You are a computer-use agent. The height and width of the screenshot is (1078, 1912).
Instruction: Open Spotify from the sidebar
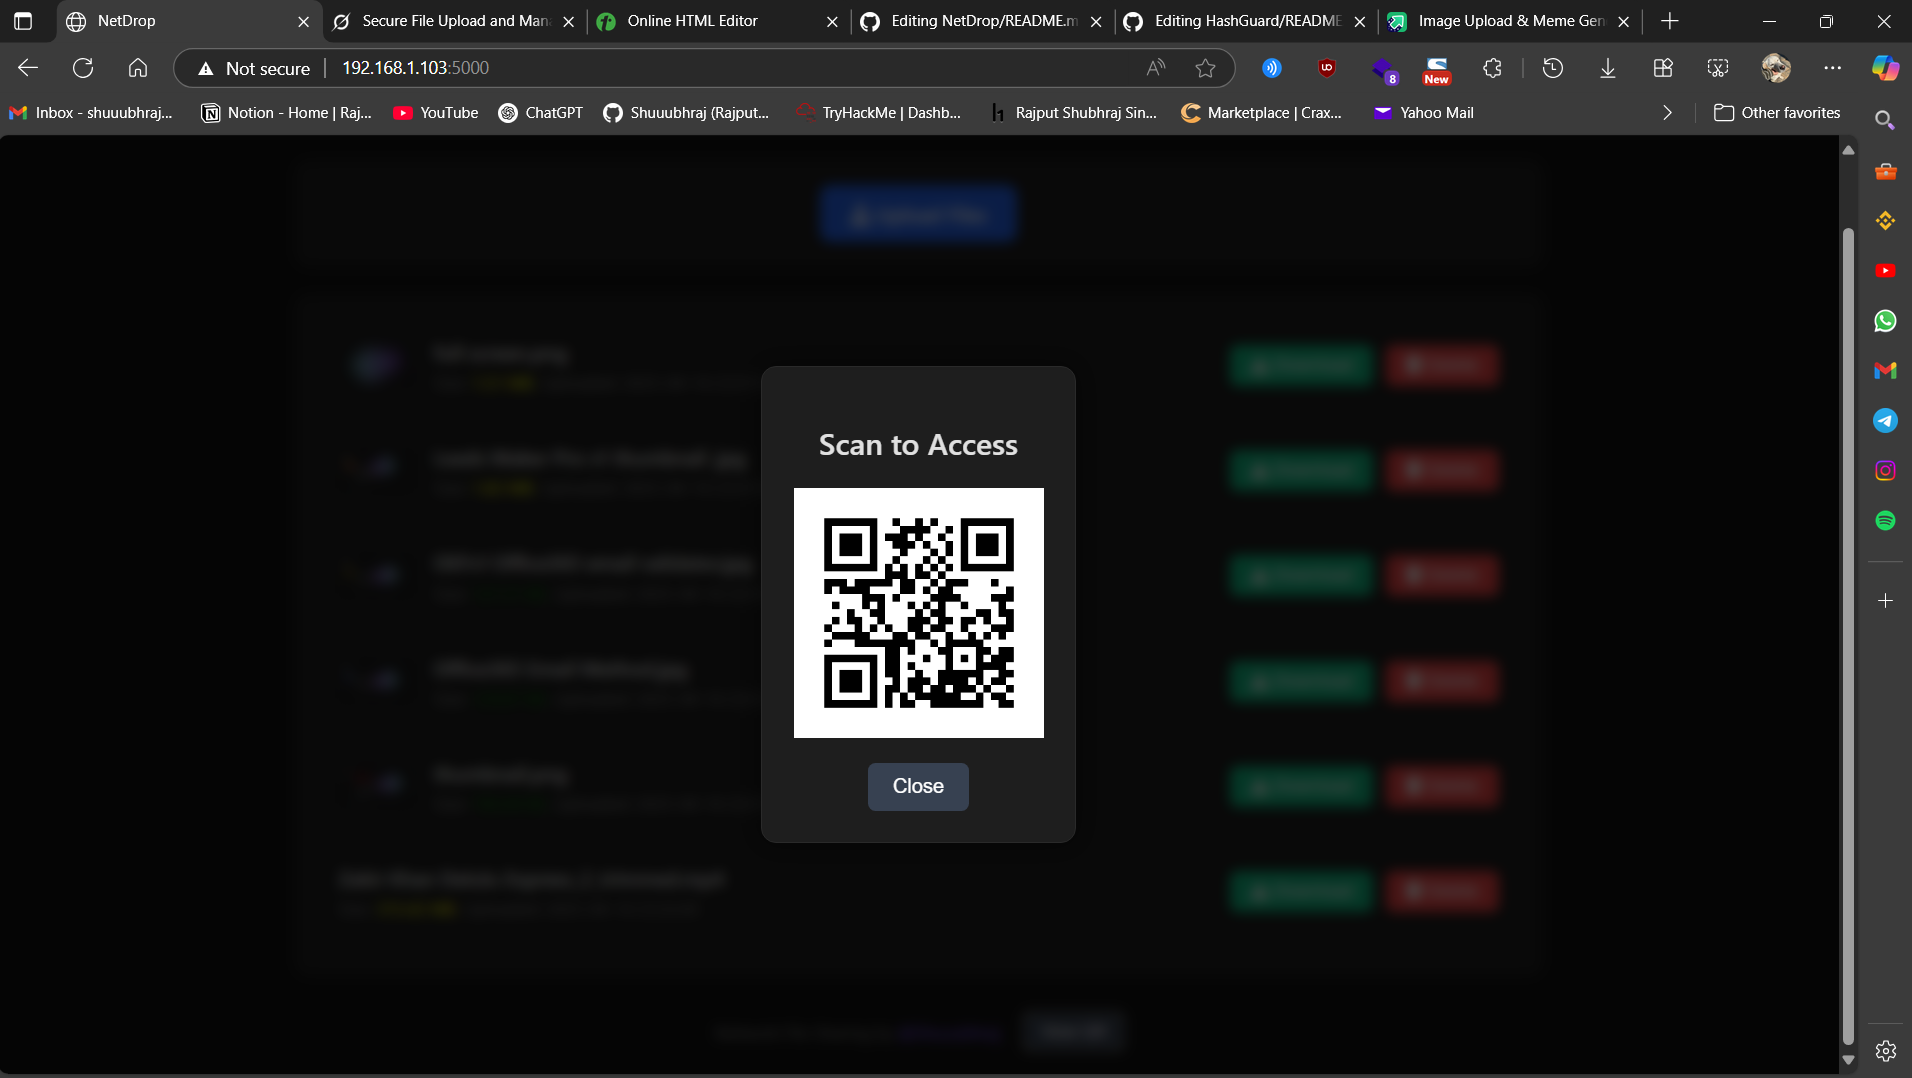coord(1886,520)
